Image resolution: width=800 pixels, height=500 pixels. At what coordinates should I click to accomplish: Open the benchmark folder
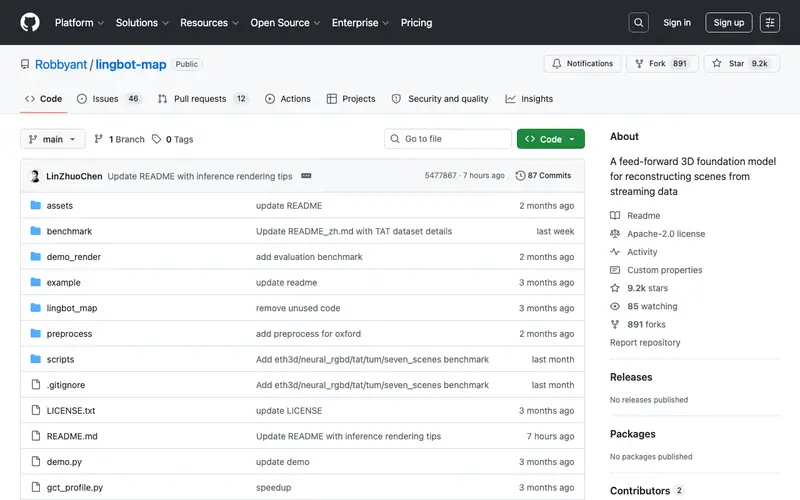point(69,231)
